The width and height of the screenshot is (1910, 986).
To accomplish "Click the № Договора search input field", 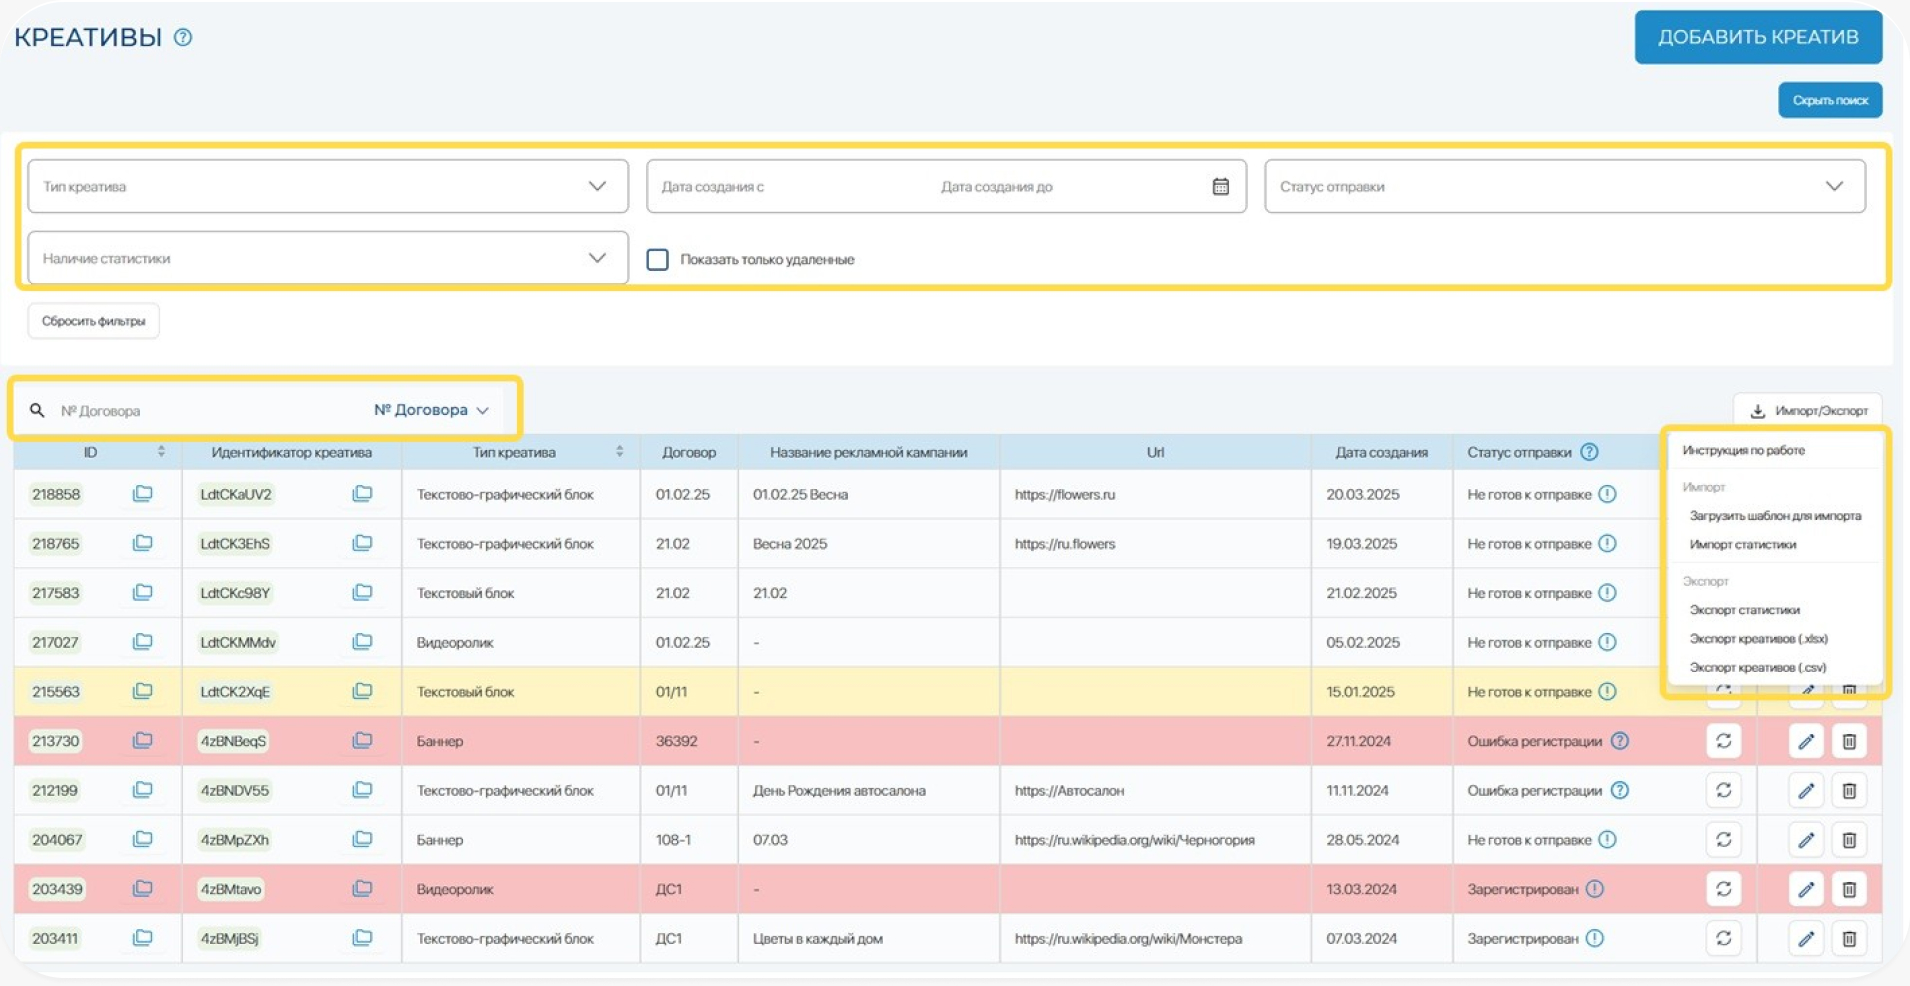I will 205,411.
